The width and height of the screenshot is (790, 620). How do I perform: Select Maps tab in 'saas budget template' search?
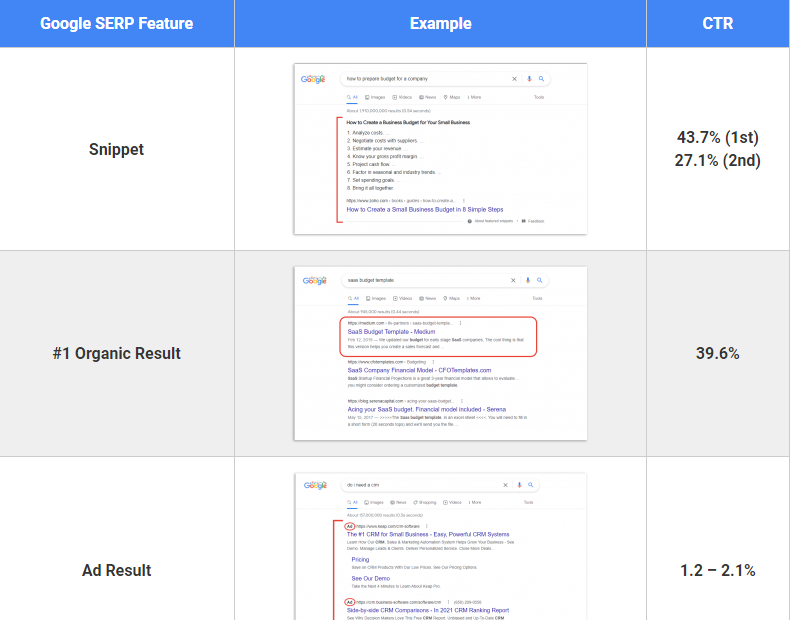coord(451,298)
